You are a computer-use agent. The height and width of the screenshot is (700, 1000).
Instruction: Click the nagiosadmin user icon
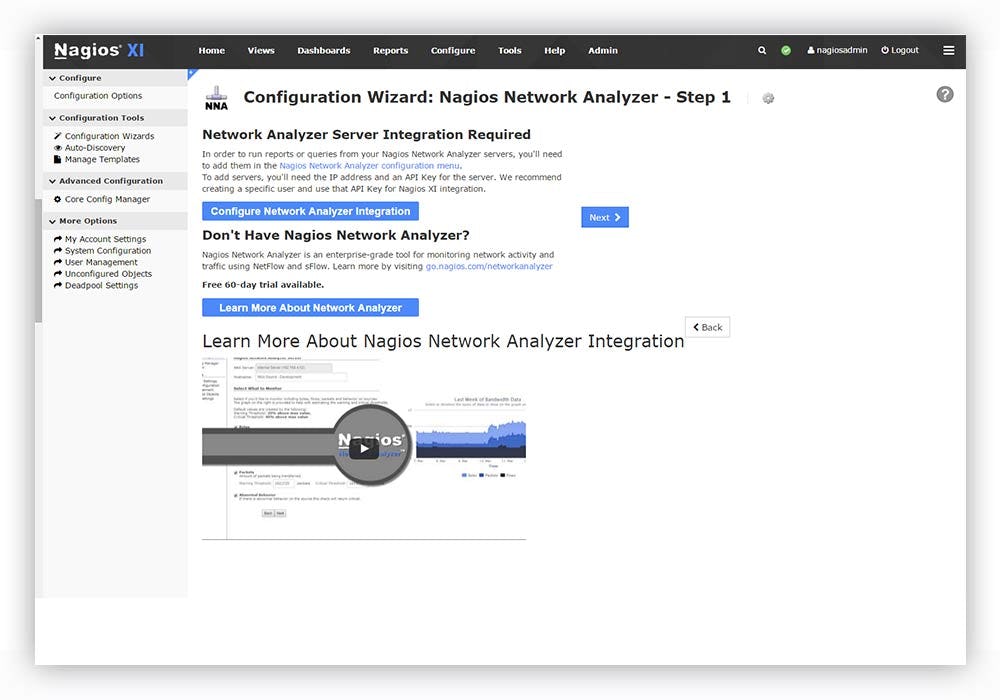point(810,50)
